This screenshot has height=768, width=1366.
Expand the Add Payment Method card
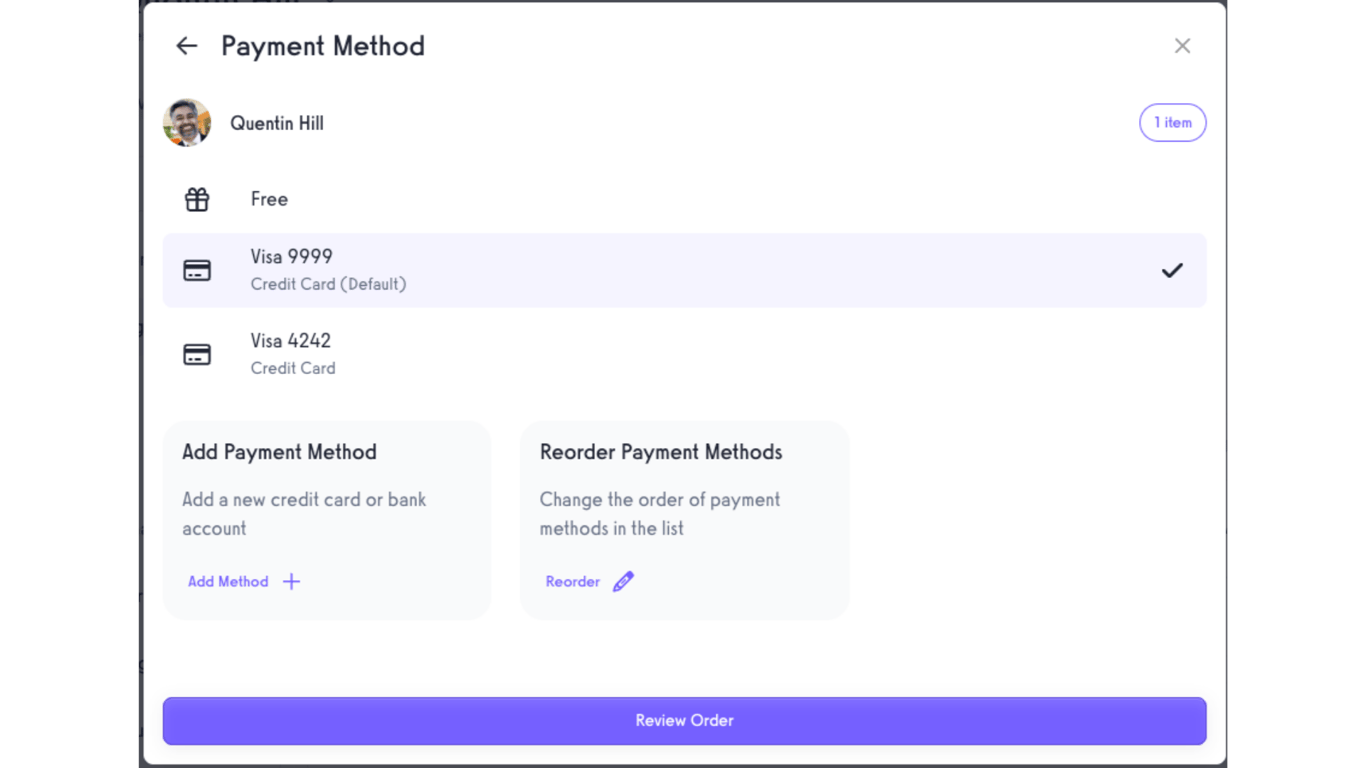click(327, 520)
